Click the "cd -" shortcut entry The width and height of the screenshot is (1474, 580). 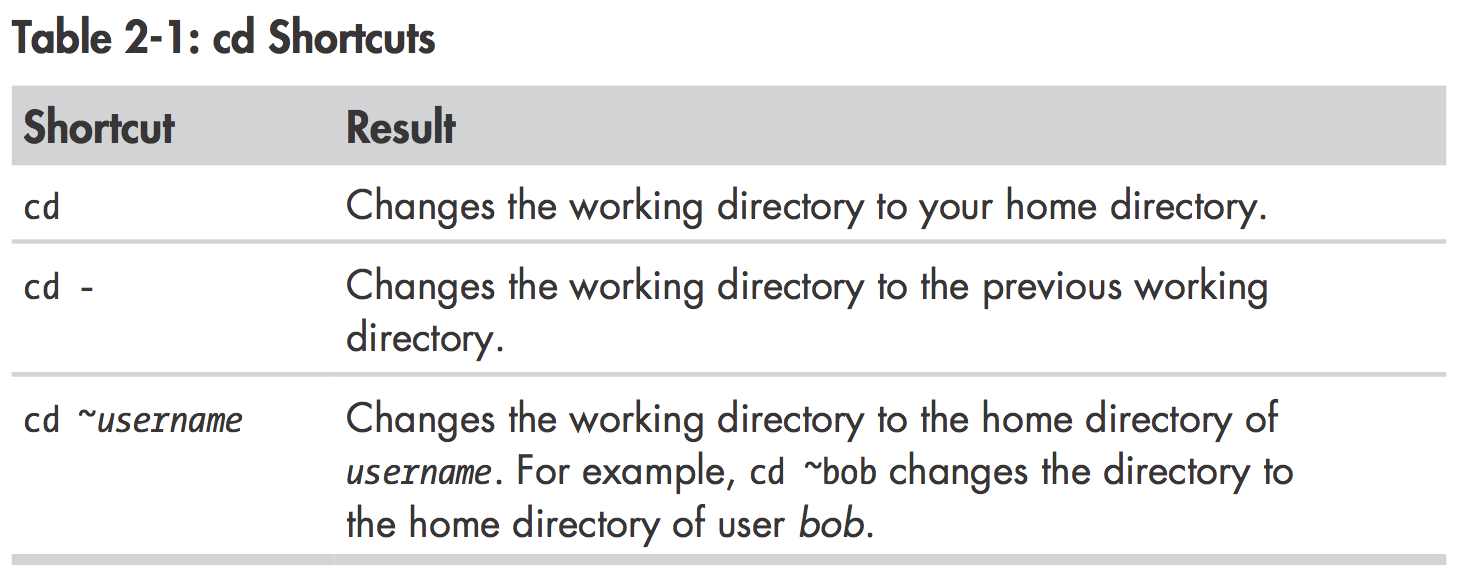59,288
